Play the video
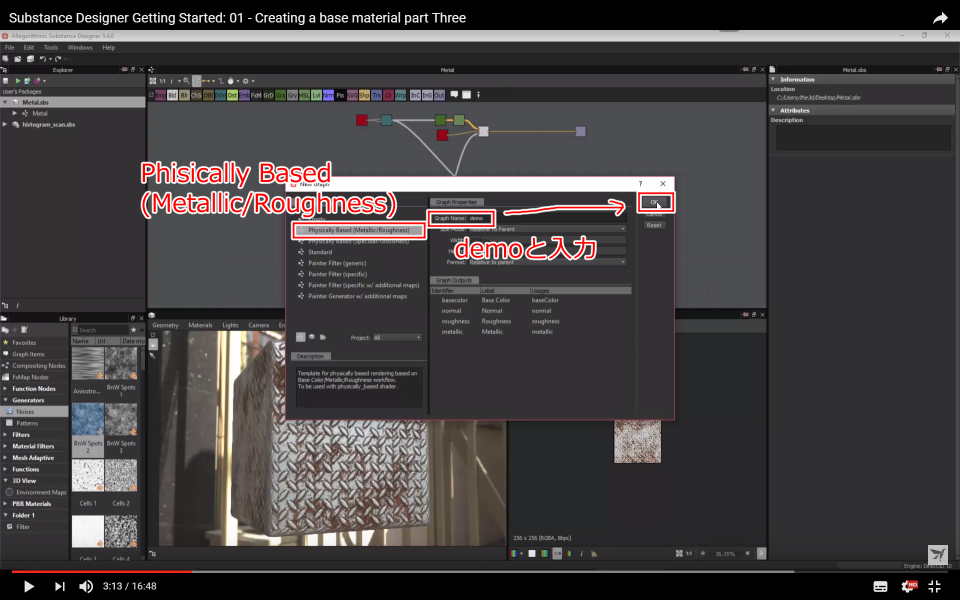Viewport: 960px width, 600px height. [28, 586]
